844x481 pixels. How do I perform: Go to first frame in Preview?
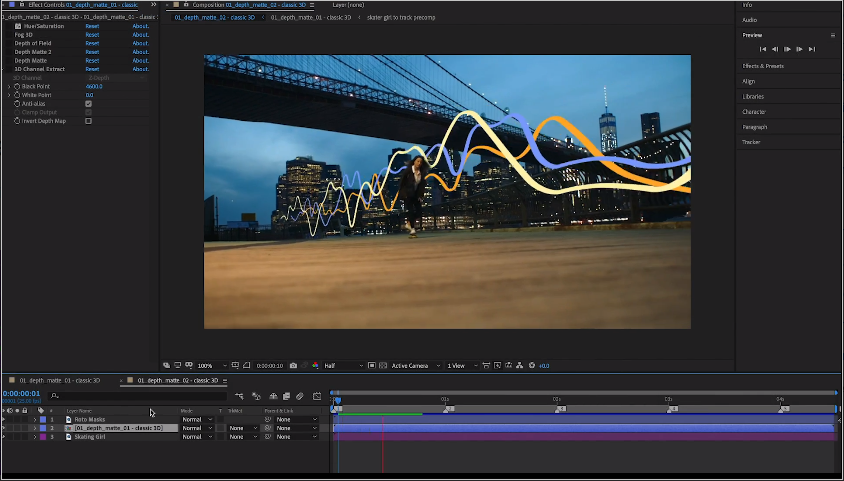click(x=763, y=49)
